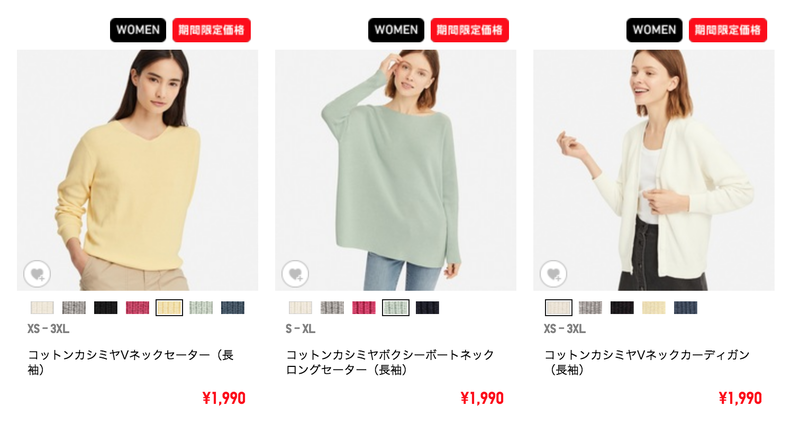Viewport: 800px width, 424px height.
Task: Select blue swatch for V-neck cardigan
Action: tap(685, 308)
